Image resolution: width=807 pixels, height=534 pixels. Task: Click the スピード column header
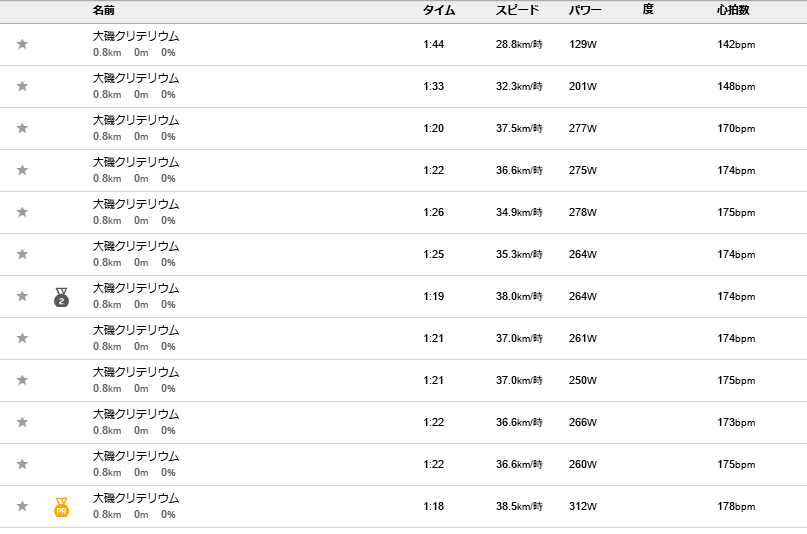coord(517,10)
